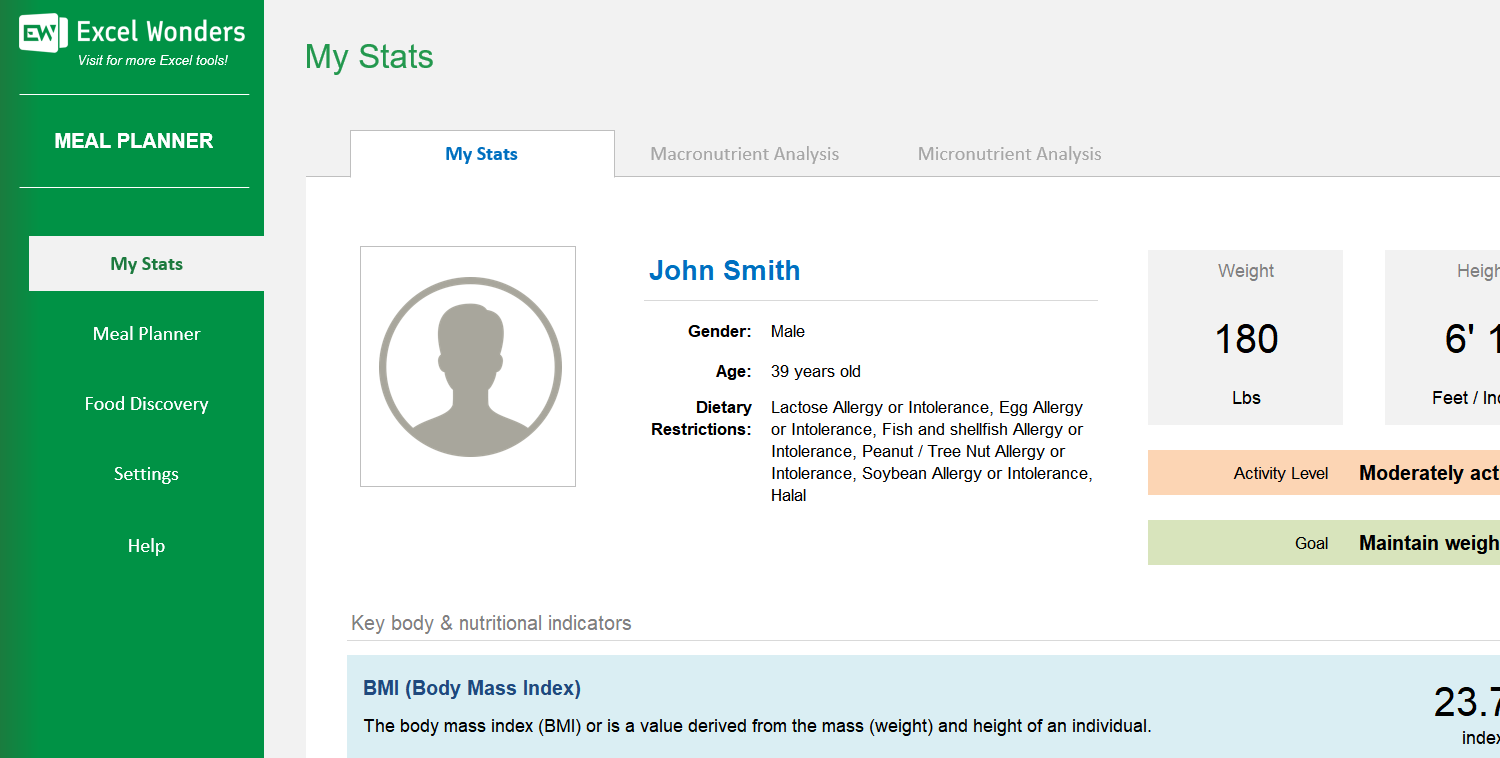Open Meal Planner from the sidebar
Image resolution: width=1500 pixels, height=758 pixels.
146,334
